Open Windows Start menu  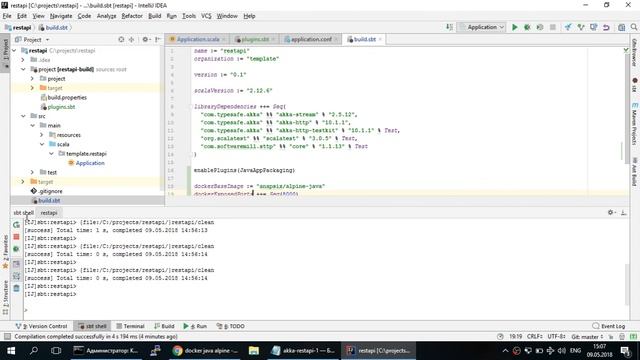[11, 351]
